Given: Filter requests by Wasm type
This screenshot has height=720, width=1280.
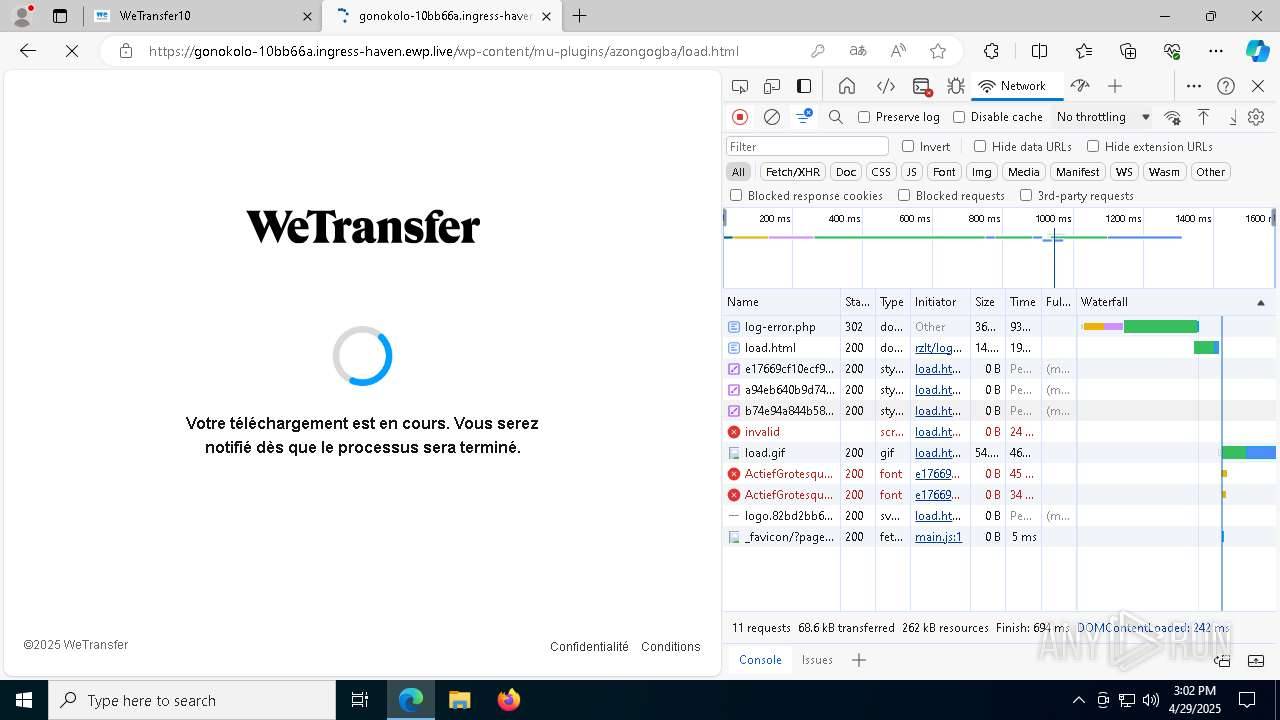Looking at the screenshot, I should click(x=1164, y=172).
